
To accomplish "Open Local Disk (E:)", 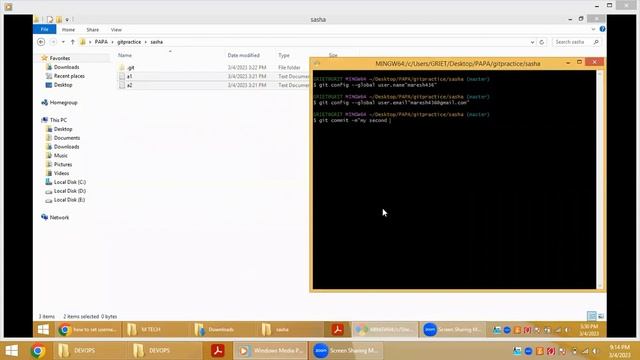I will 69,200.
